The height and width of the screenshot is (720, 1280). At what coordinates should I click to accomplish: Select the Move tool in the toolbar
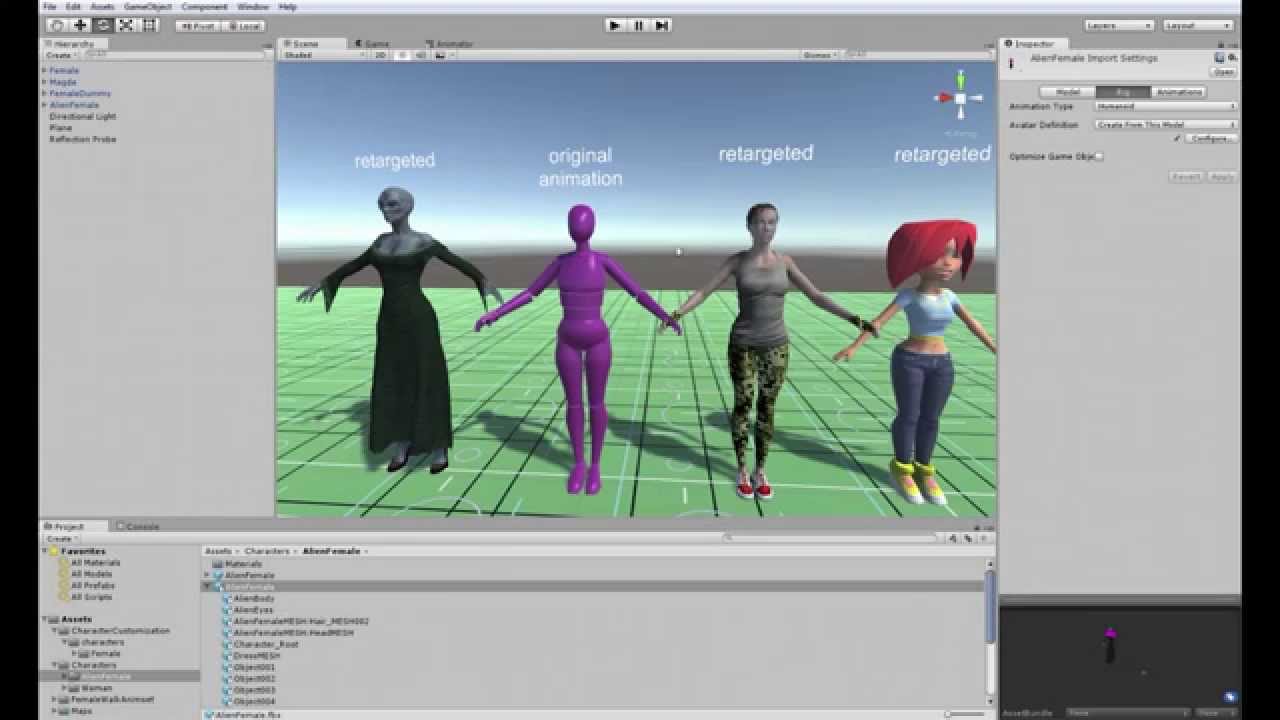(x=80, y=25)
